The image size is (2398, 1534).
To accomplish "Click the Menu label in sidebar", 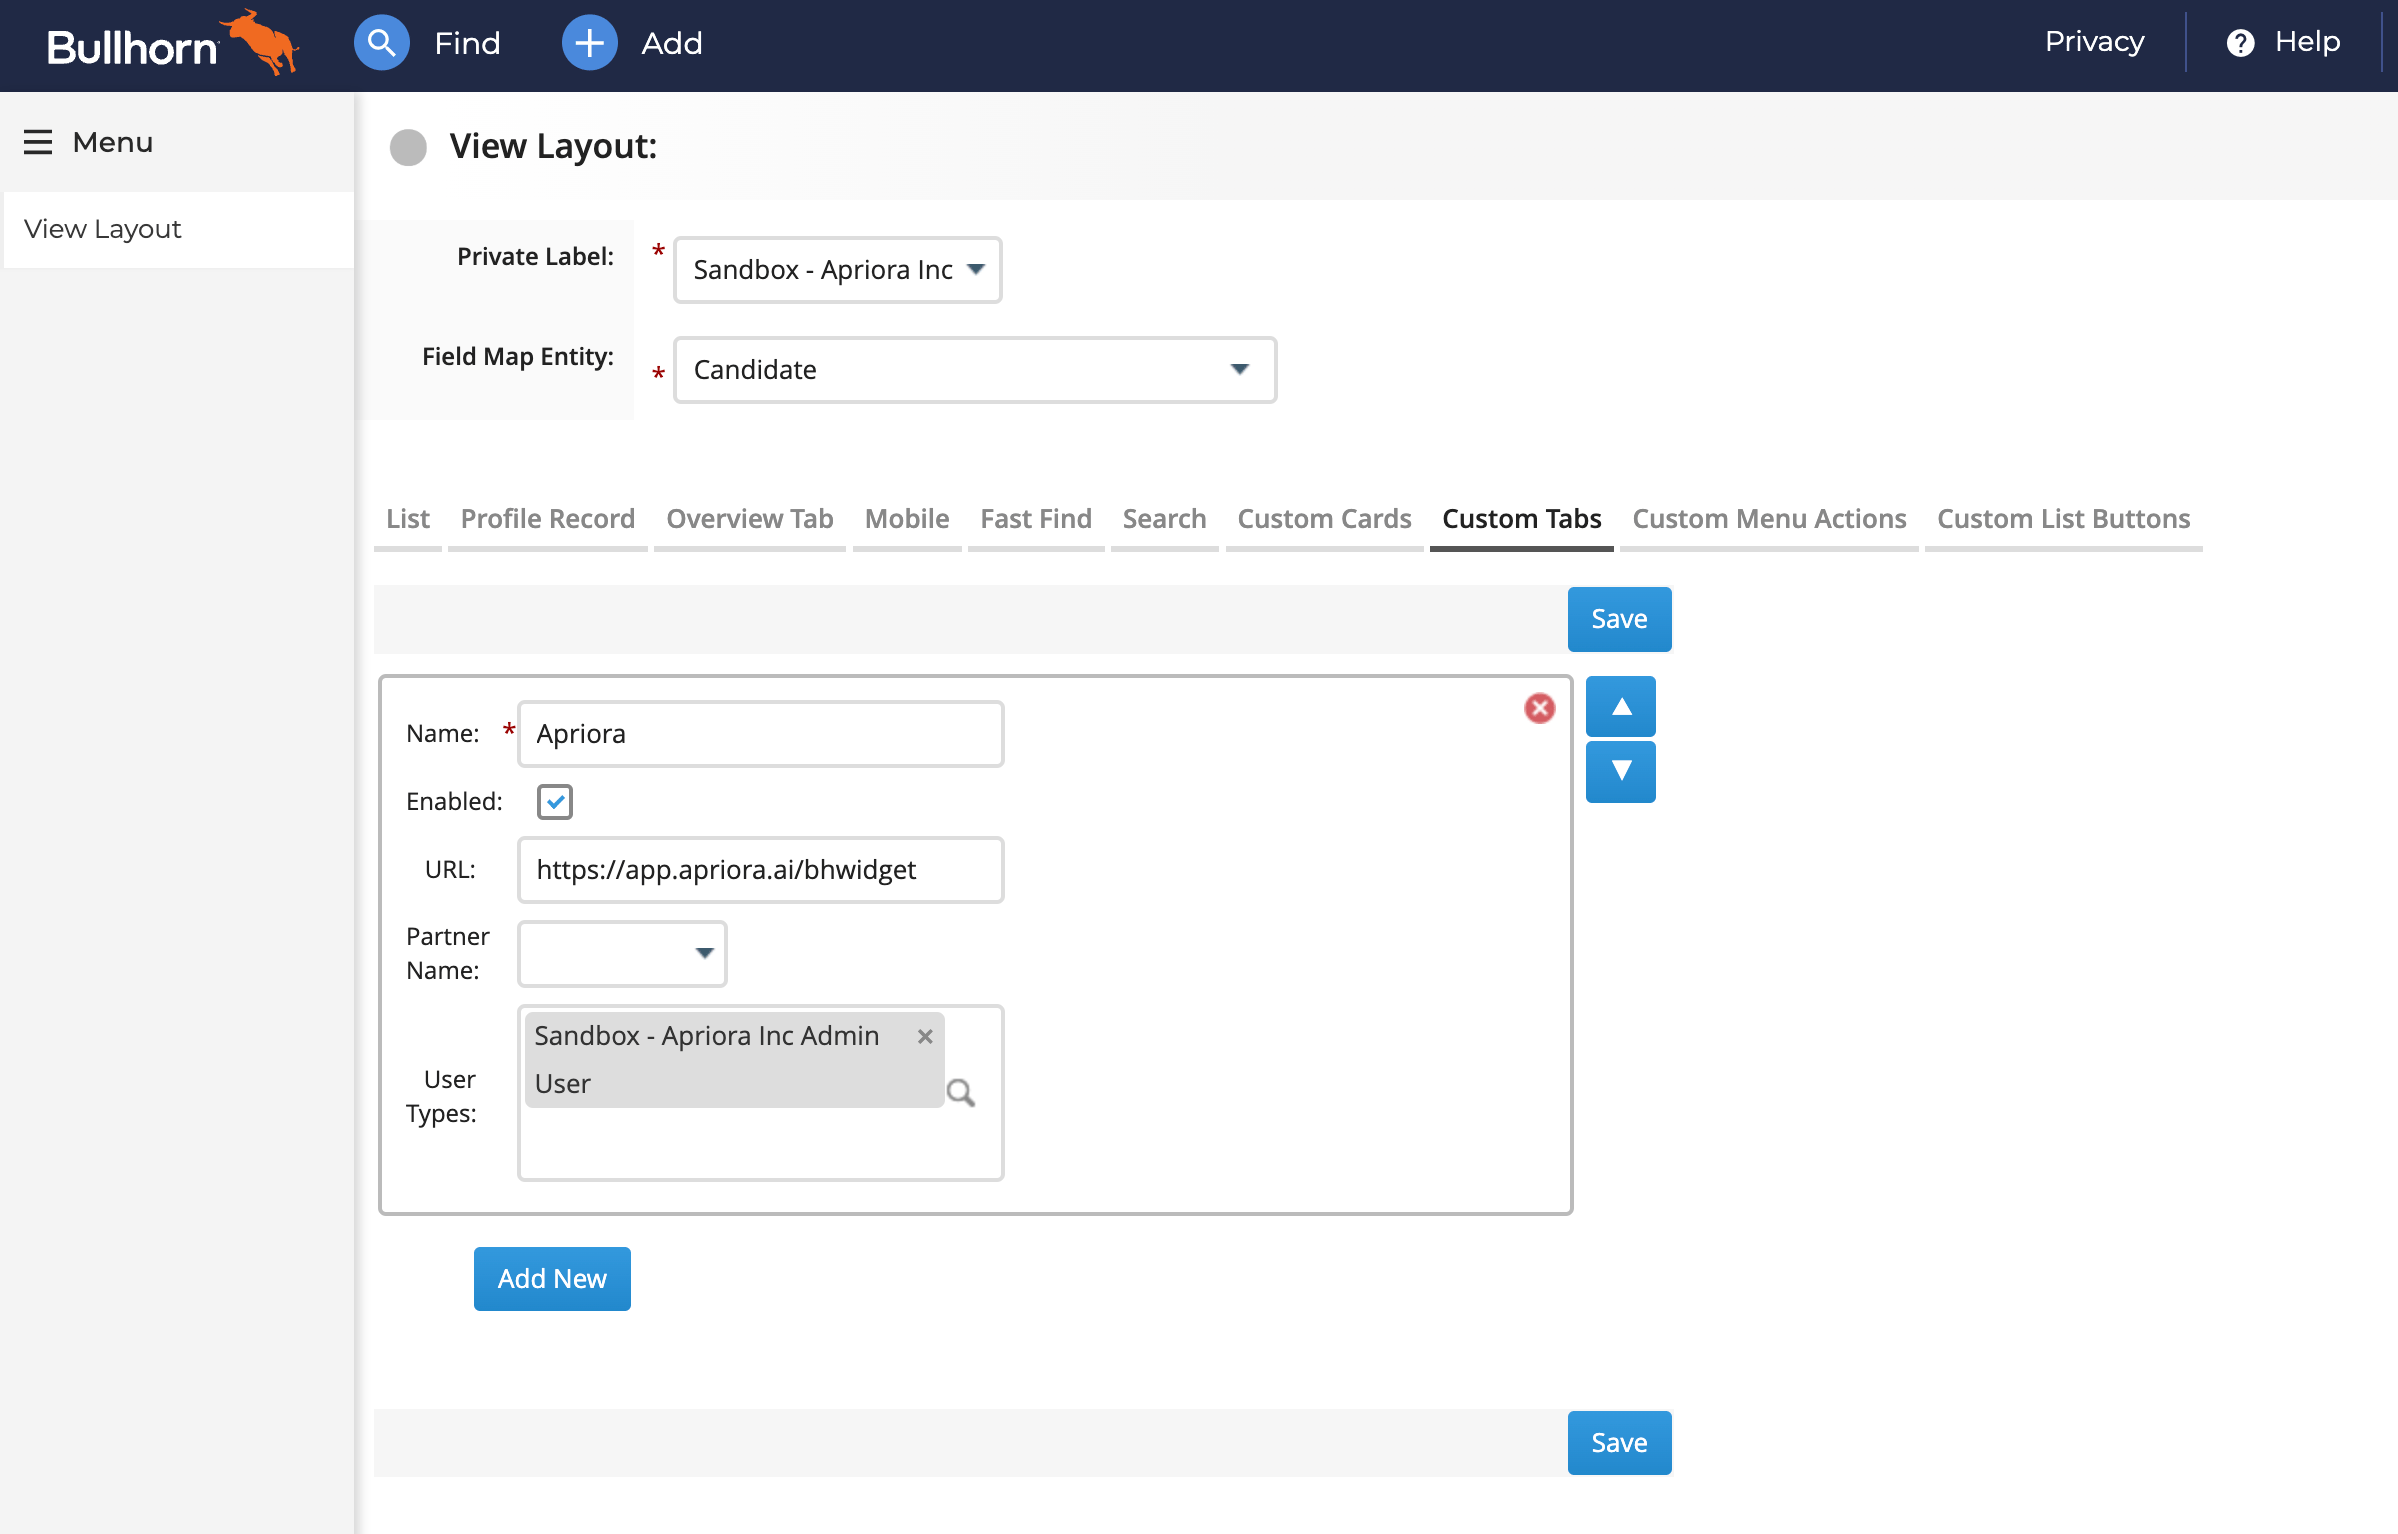I will pyautogui.click(x=113, y=142).
